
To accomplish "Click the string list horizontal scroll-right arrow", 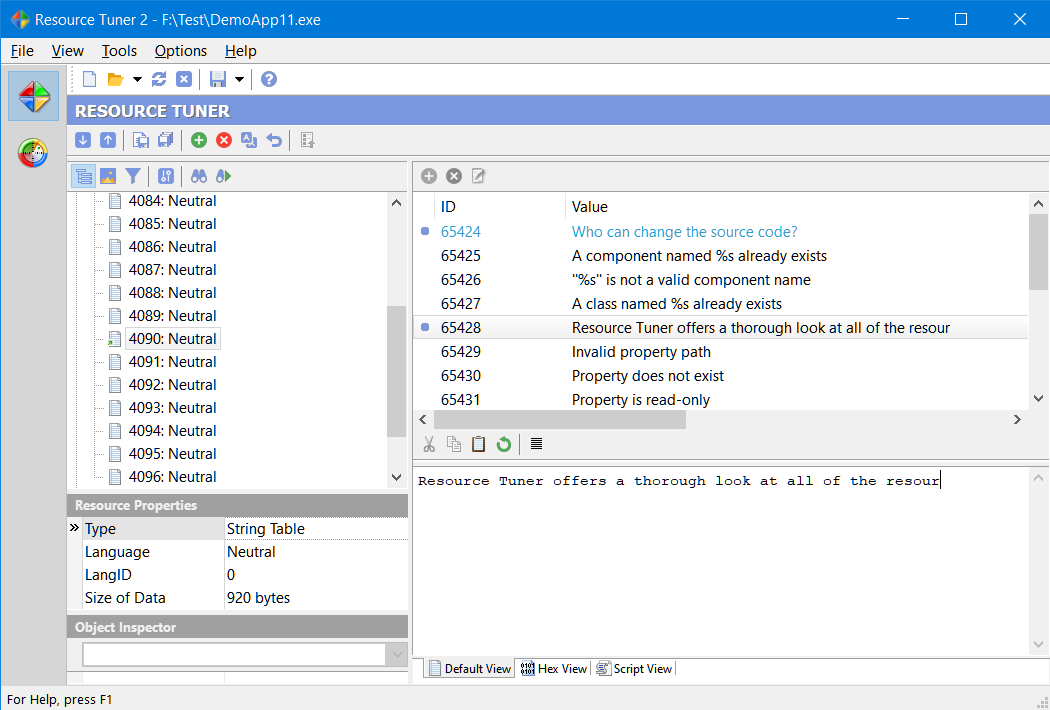I will click(1017, 420).
